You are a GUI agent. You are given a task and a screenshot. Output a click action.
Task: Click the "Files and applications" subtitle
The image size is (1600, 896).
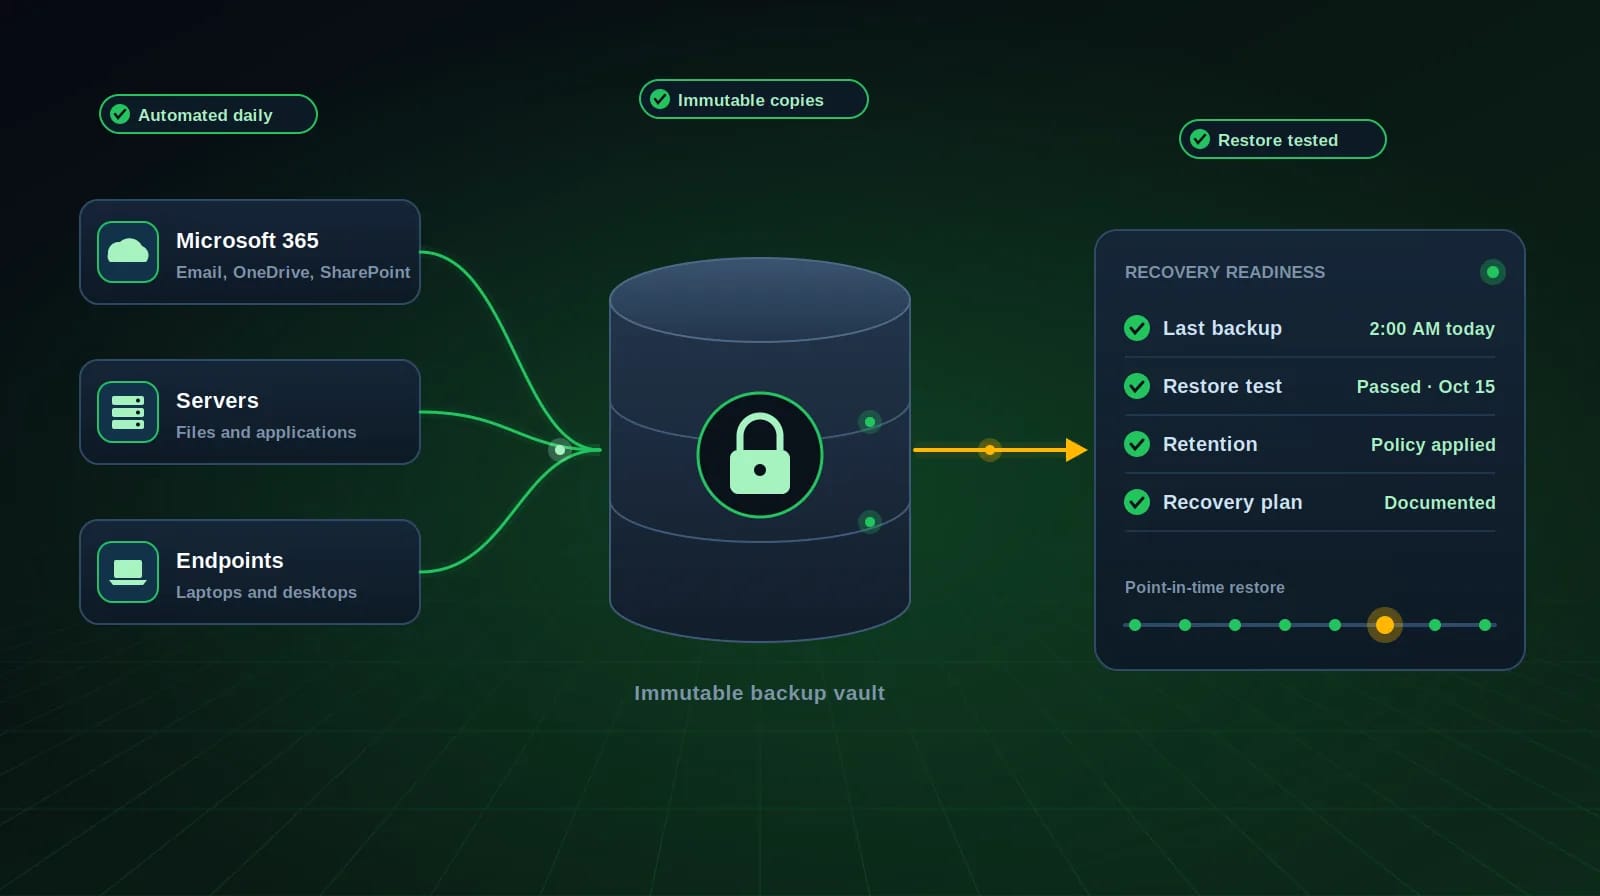(x=266, y=432)
